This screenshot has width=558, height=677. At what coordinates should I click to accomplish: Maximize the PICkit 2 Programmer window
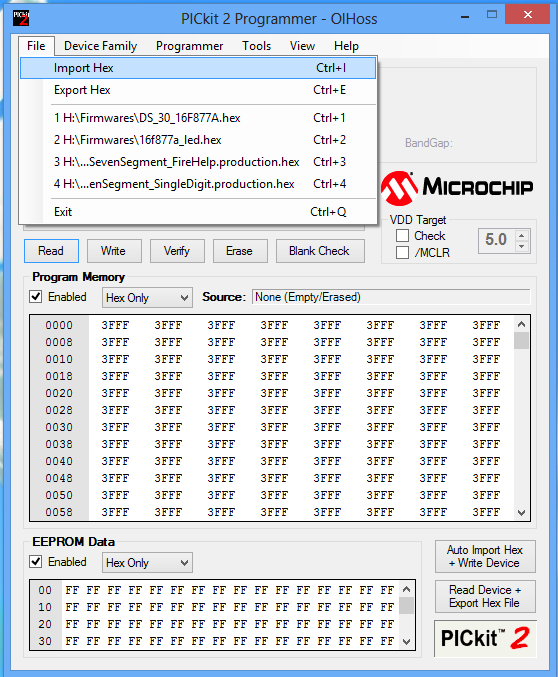coord(491,15)
